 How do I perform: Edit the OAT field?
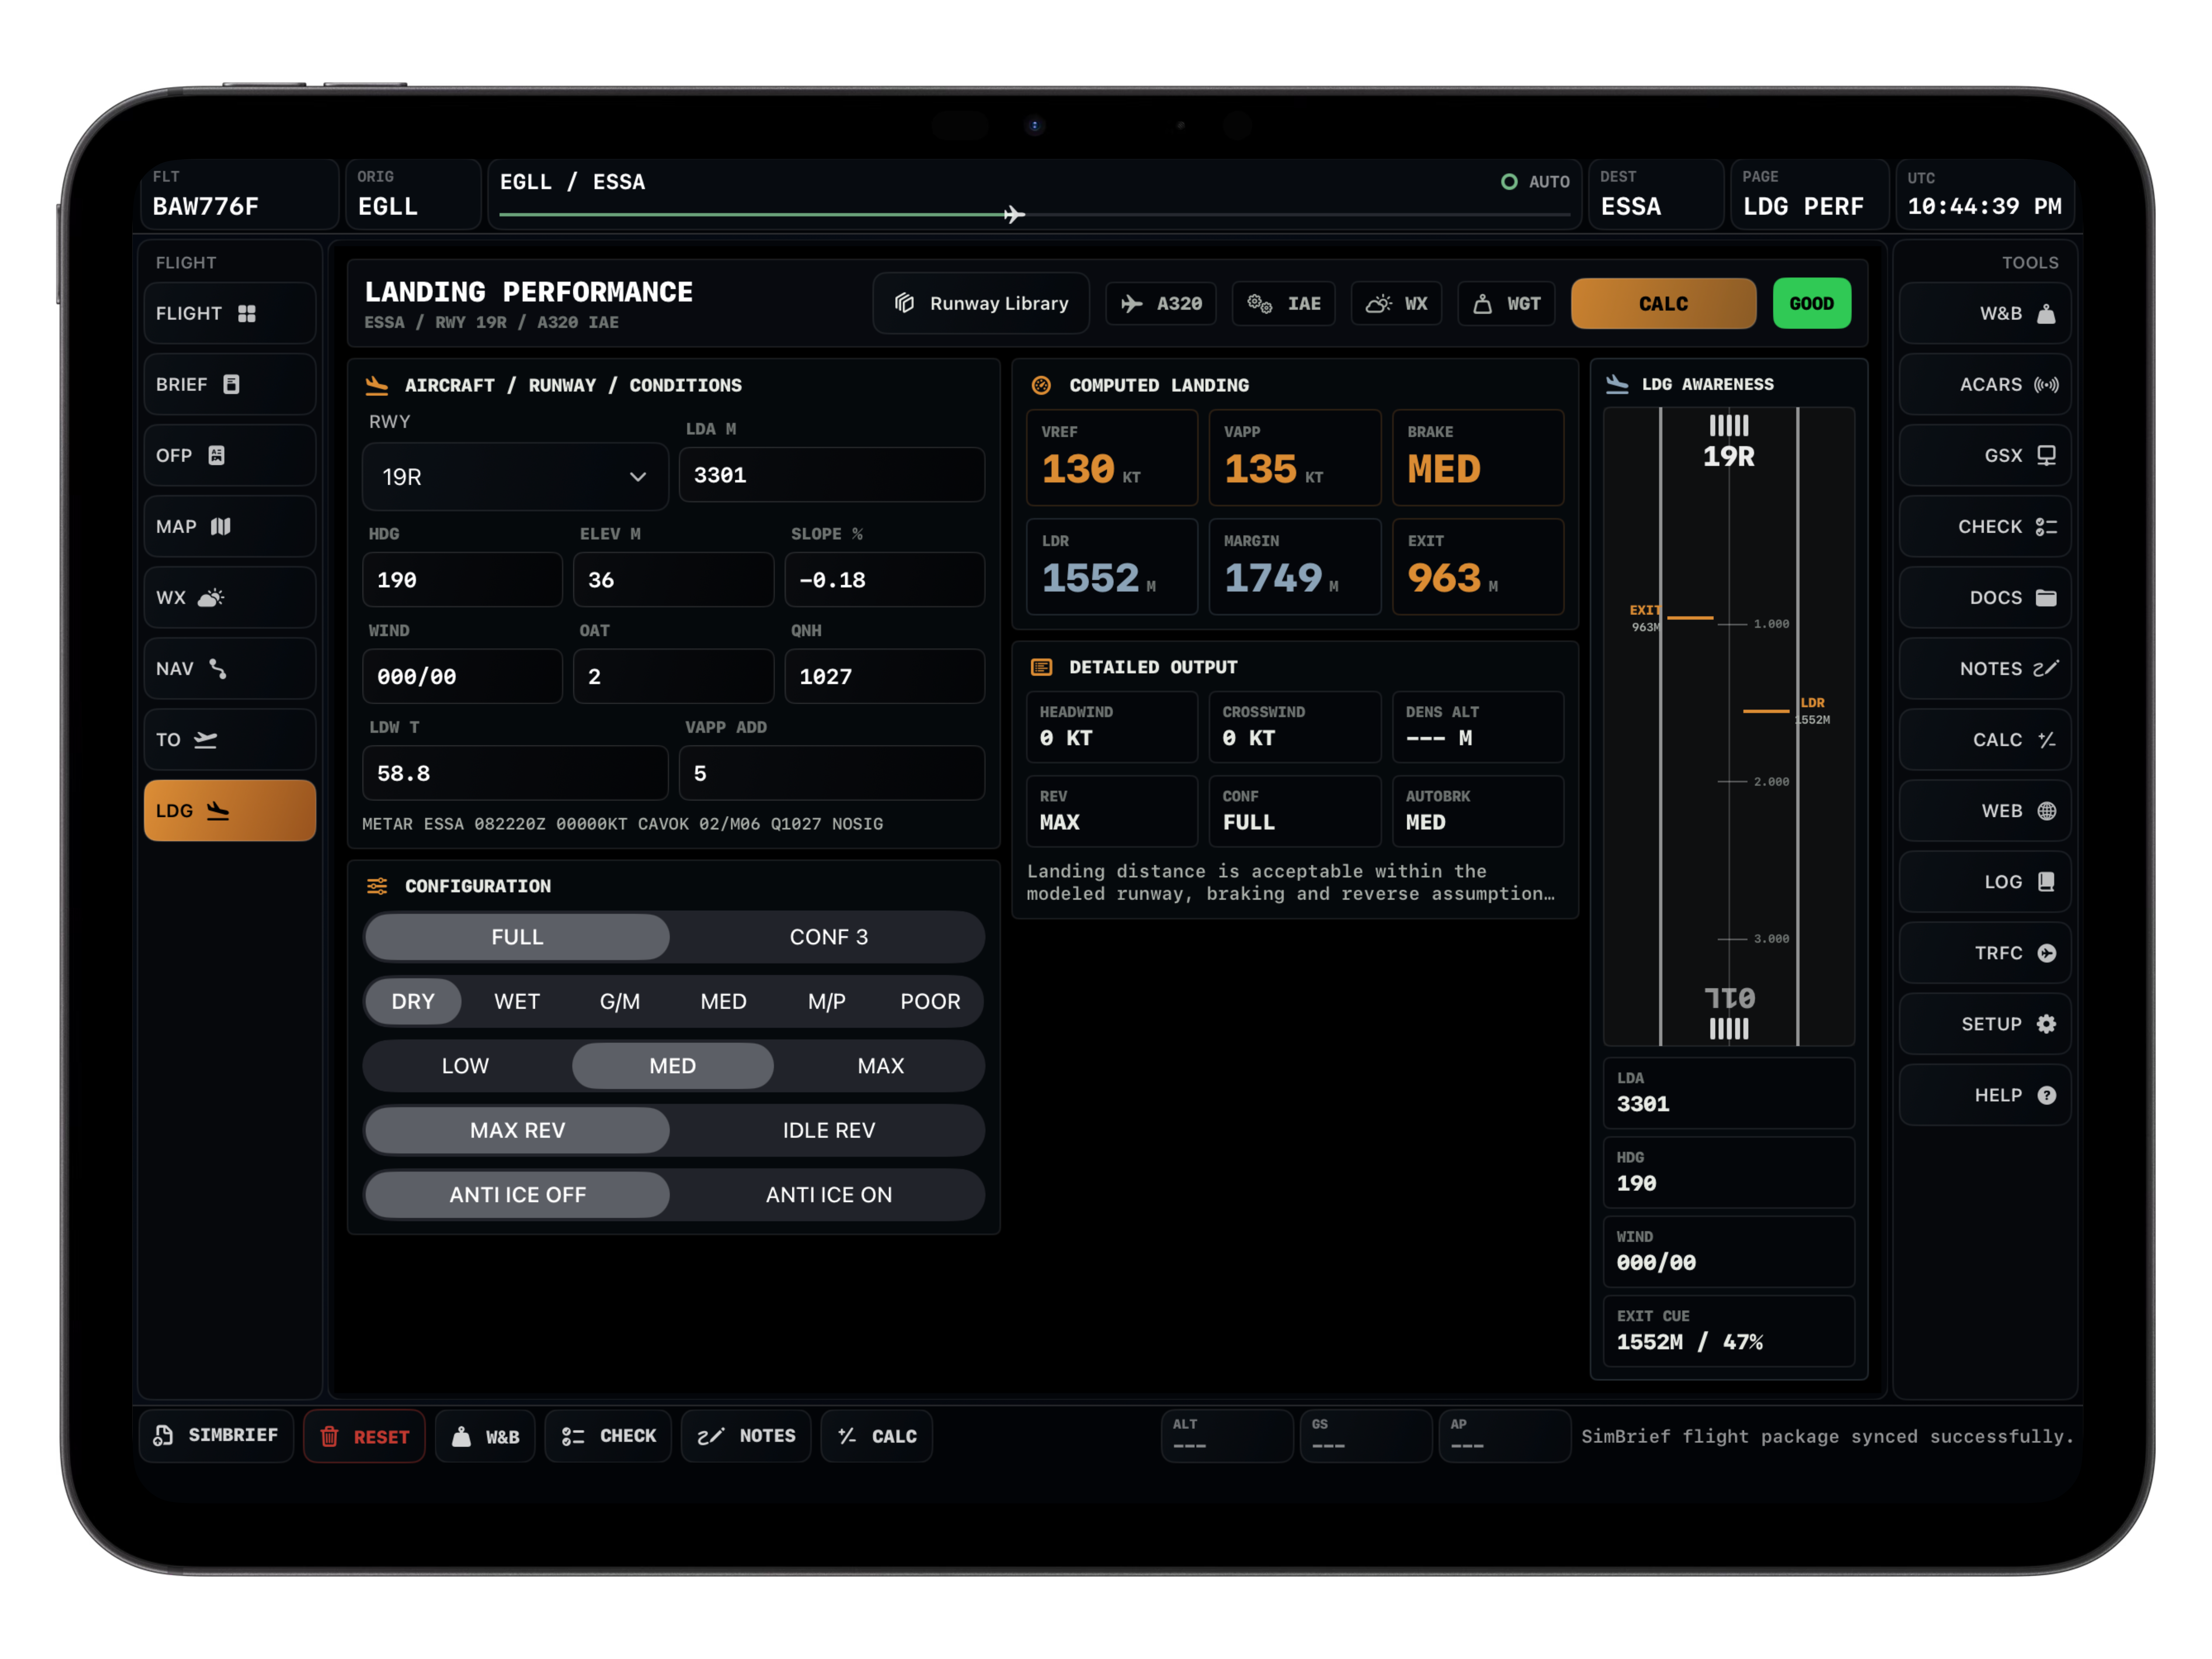pyautogui.click(x=673, y=677)
